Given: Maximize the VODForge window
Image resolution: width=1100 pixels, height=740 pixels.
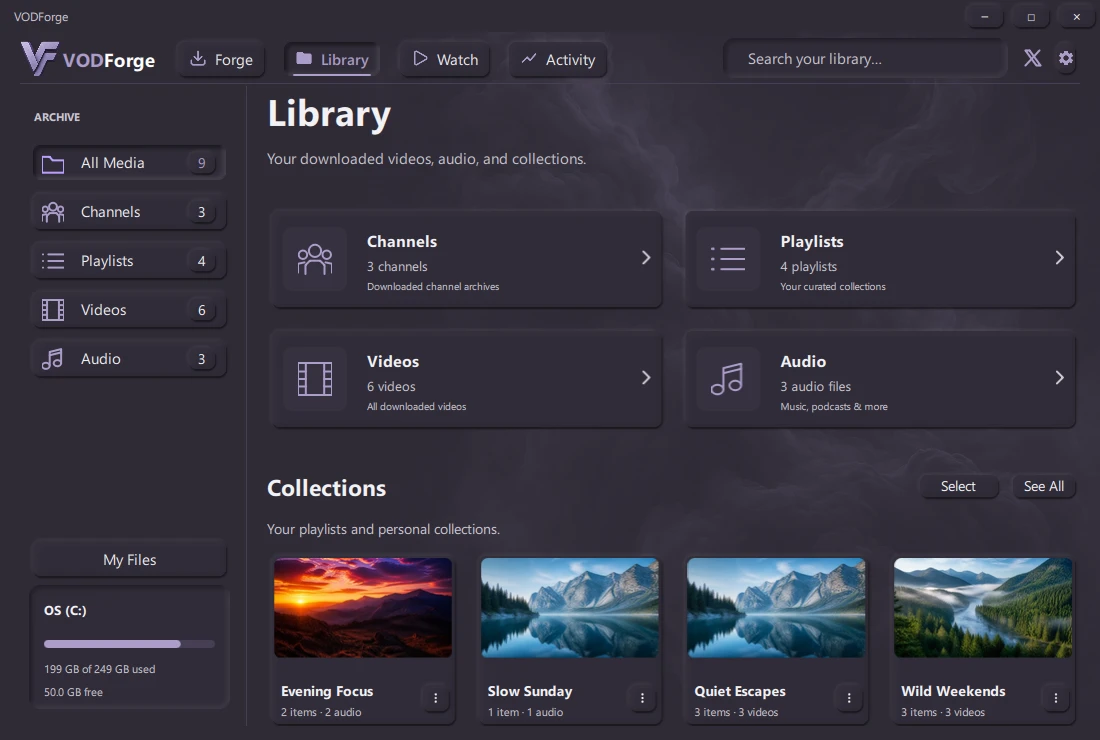Looking at the screenshot, I should (x=1031, y=16).
